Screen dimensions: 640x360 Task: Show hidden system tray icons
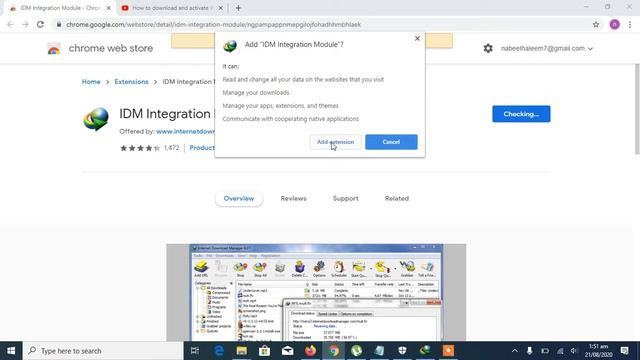click(515, 351)
